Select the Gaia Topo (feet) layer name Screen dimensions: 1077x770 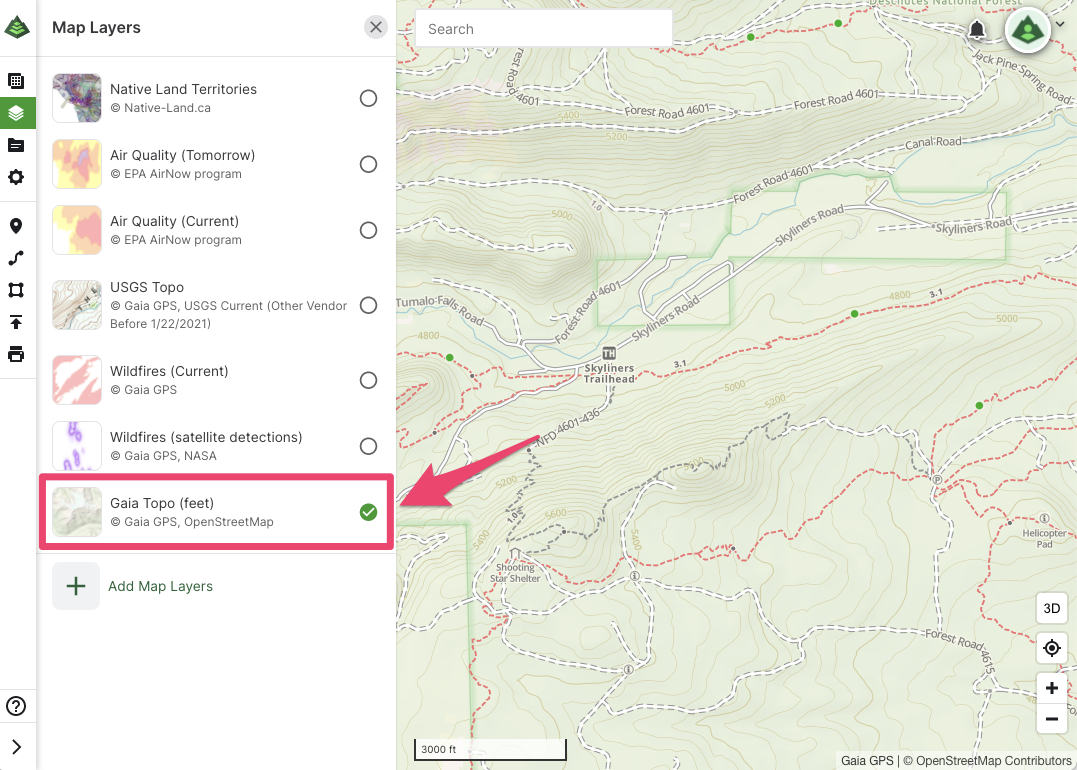(162, 503)
